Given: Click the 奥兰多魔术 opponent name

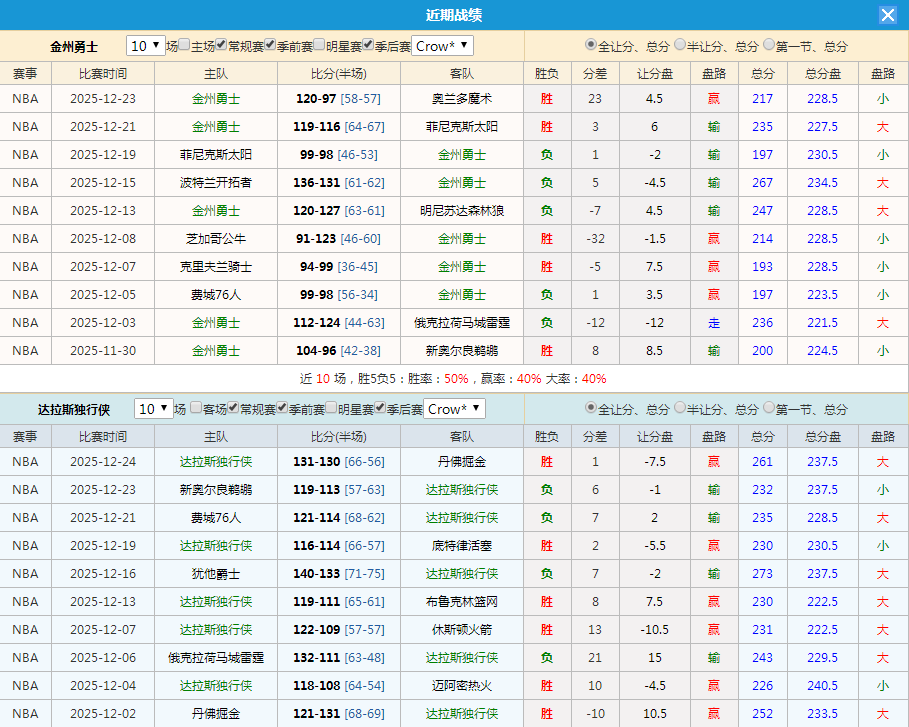Looking at the screenshot, I should 463,99.
